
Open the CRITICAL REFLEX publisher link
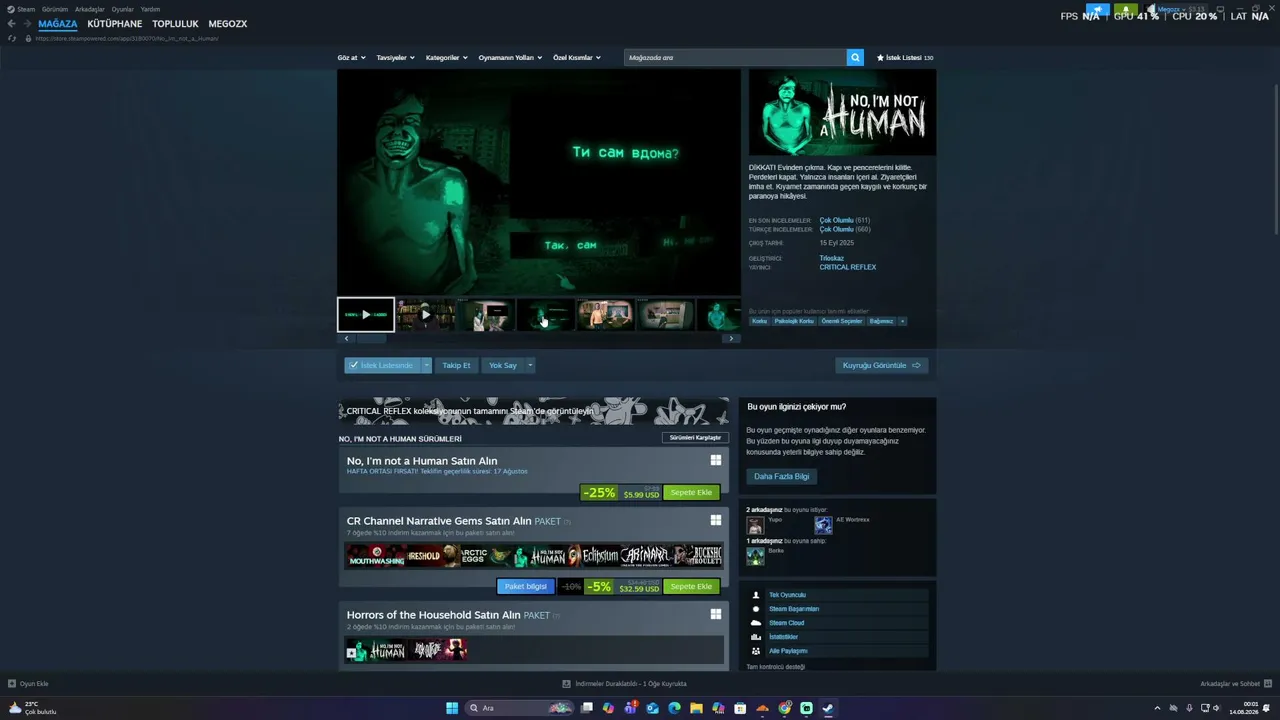848,267
